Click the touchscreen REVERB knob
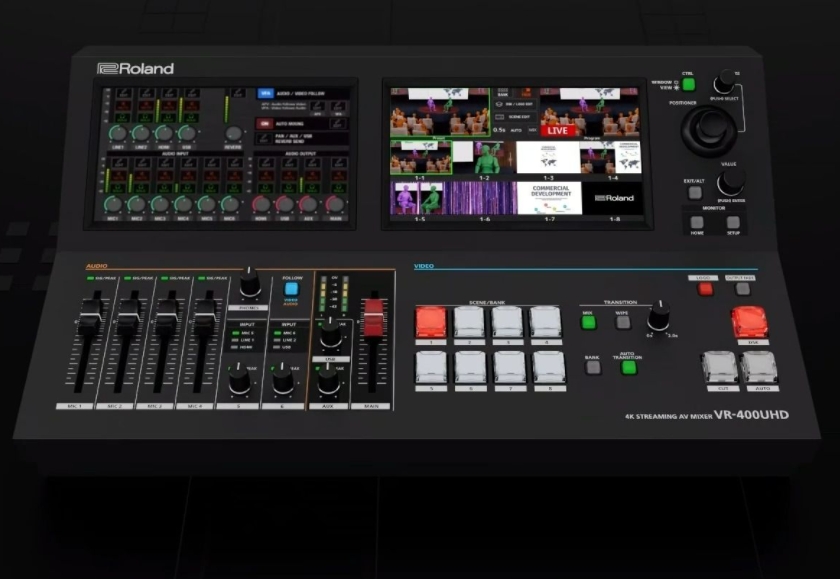Image resolution: width=840 pixels, height=579 pixels. 234,133
